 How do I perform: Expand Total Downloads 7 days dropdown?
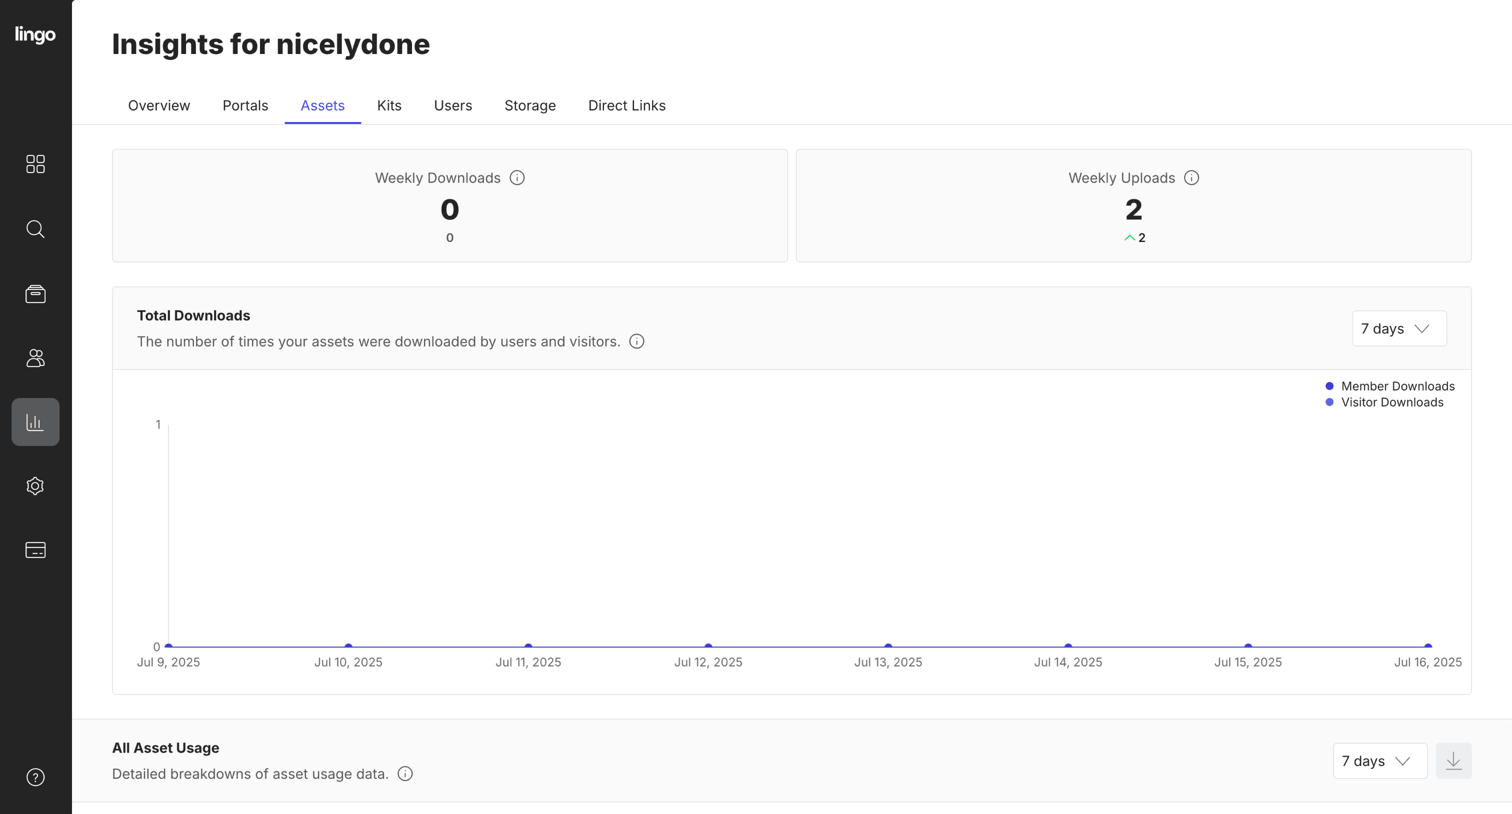(1399, 329)
